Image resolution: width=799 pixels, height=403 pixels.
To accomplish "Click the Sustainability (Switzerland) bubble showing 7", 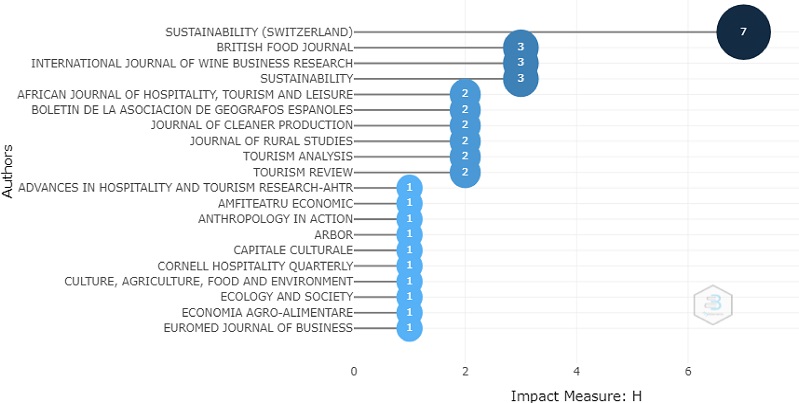I will (x=743, y=32).
